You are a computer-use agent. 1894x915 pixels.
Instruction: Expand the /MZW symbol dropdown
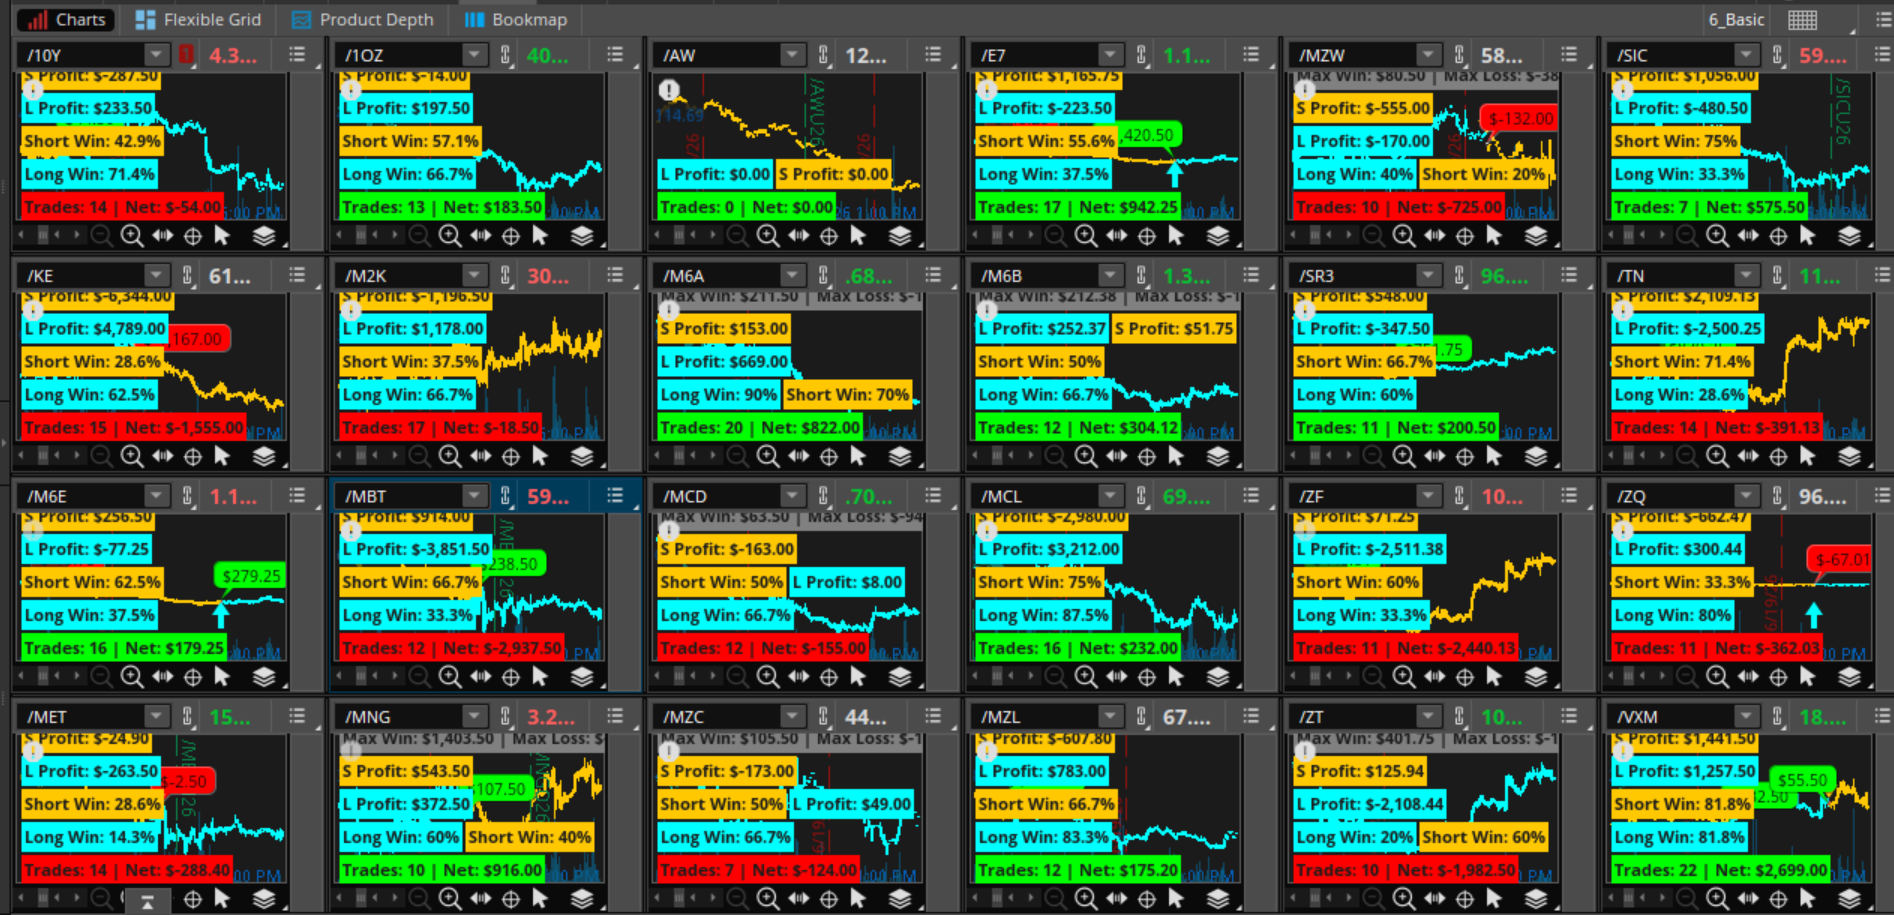[x=1429, y=54]
